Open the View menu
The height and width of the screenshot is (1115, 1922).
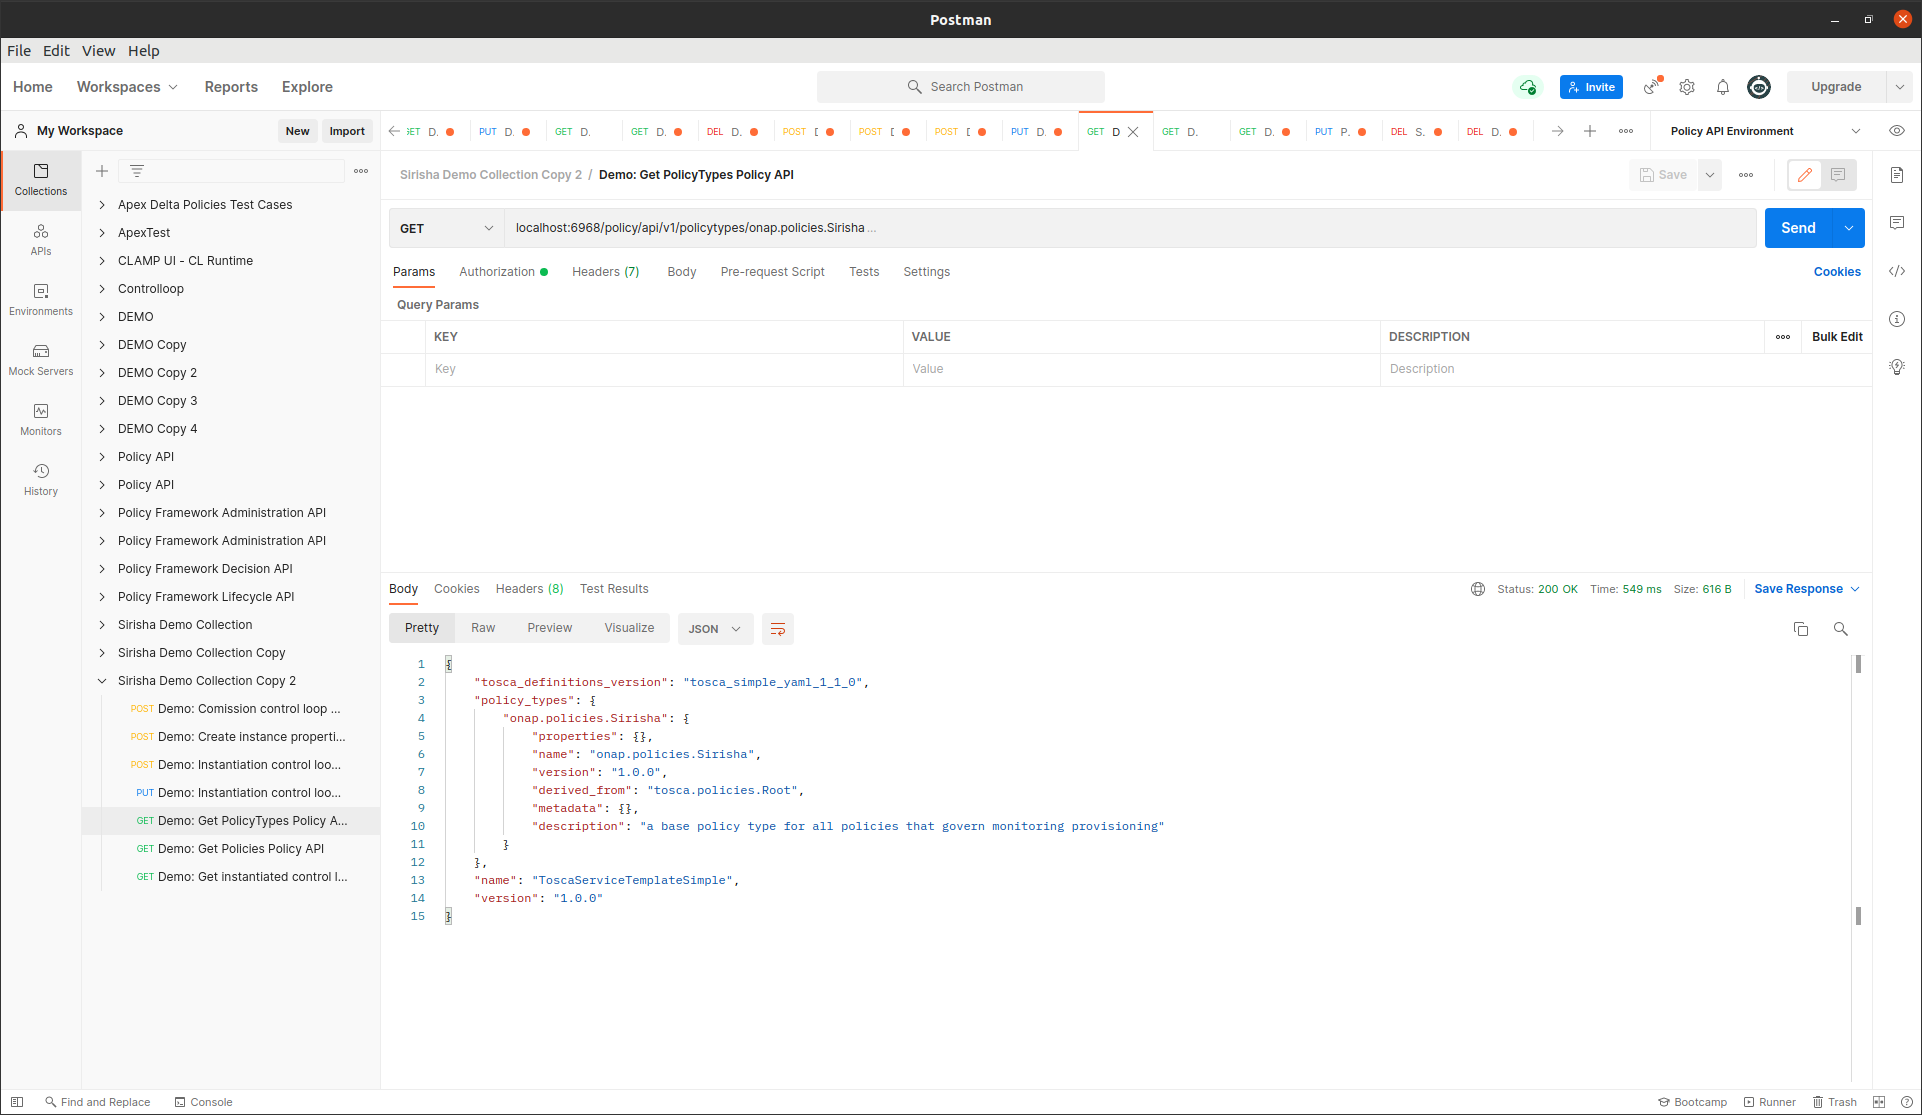[x=98, y=51]
